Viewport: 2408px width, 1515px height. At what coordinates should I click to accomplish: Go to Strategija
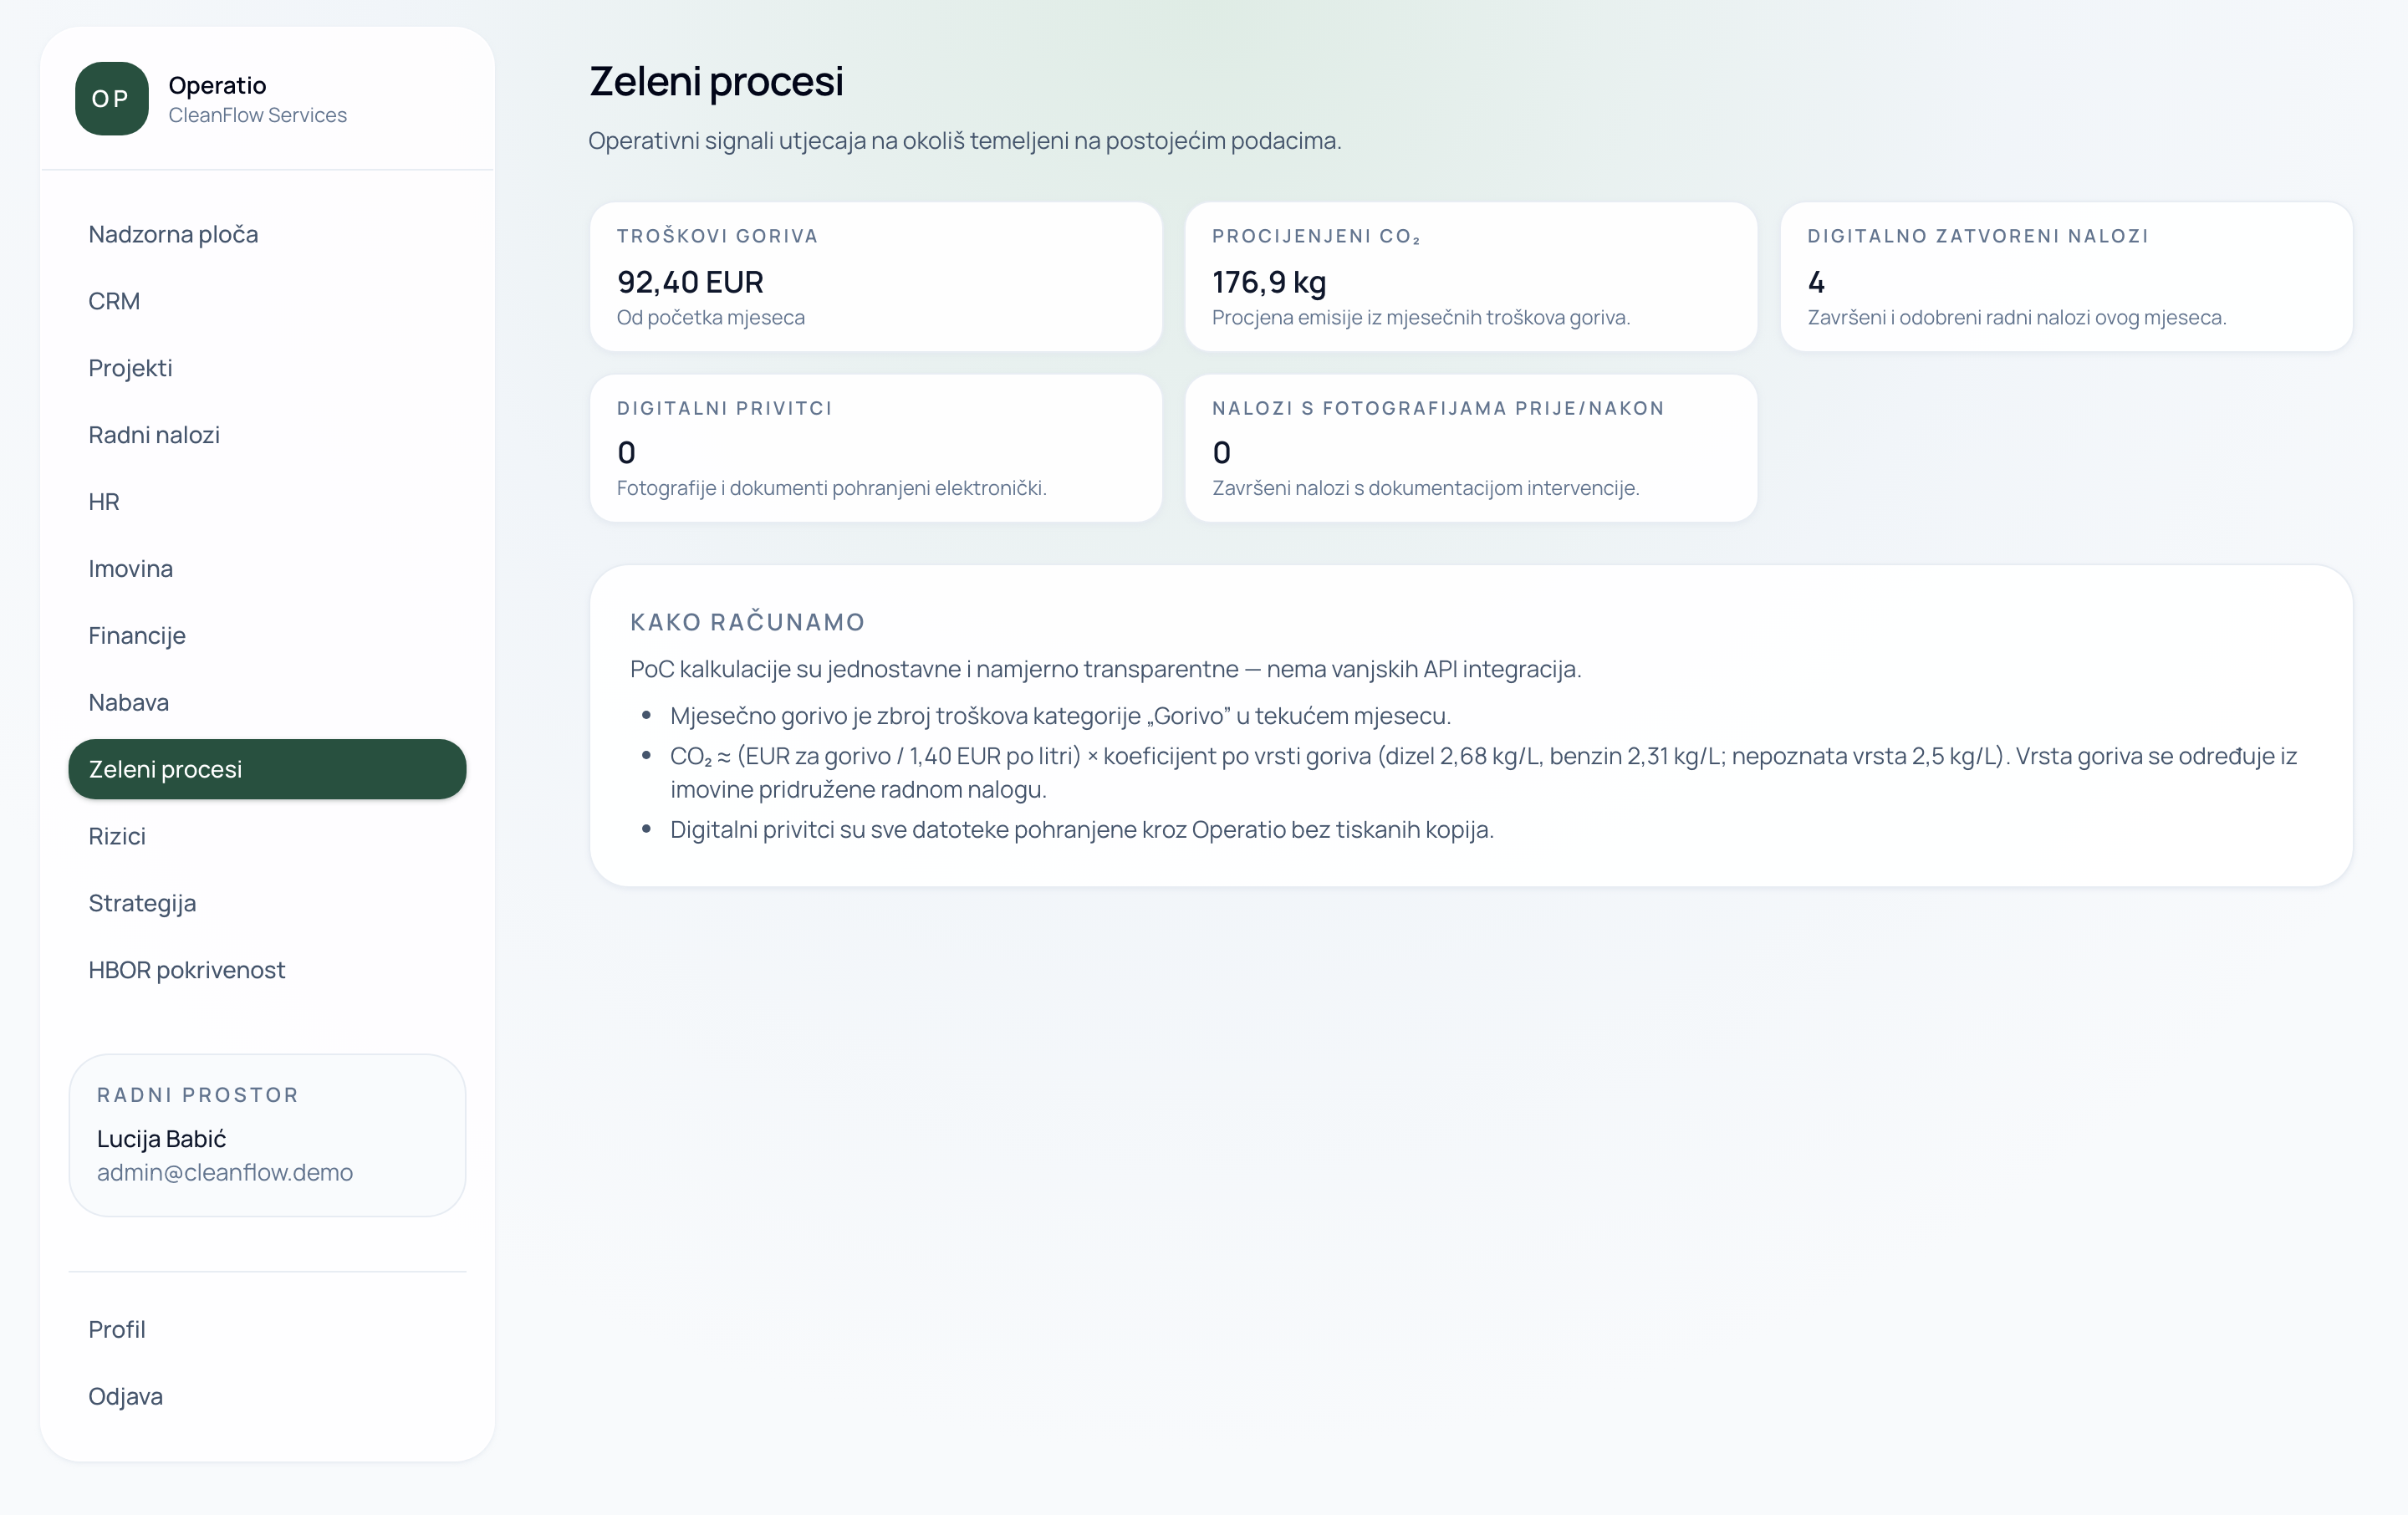click(x=267, y=903)
